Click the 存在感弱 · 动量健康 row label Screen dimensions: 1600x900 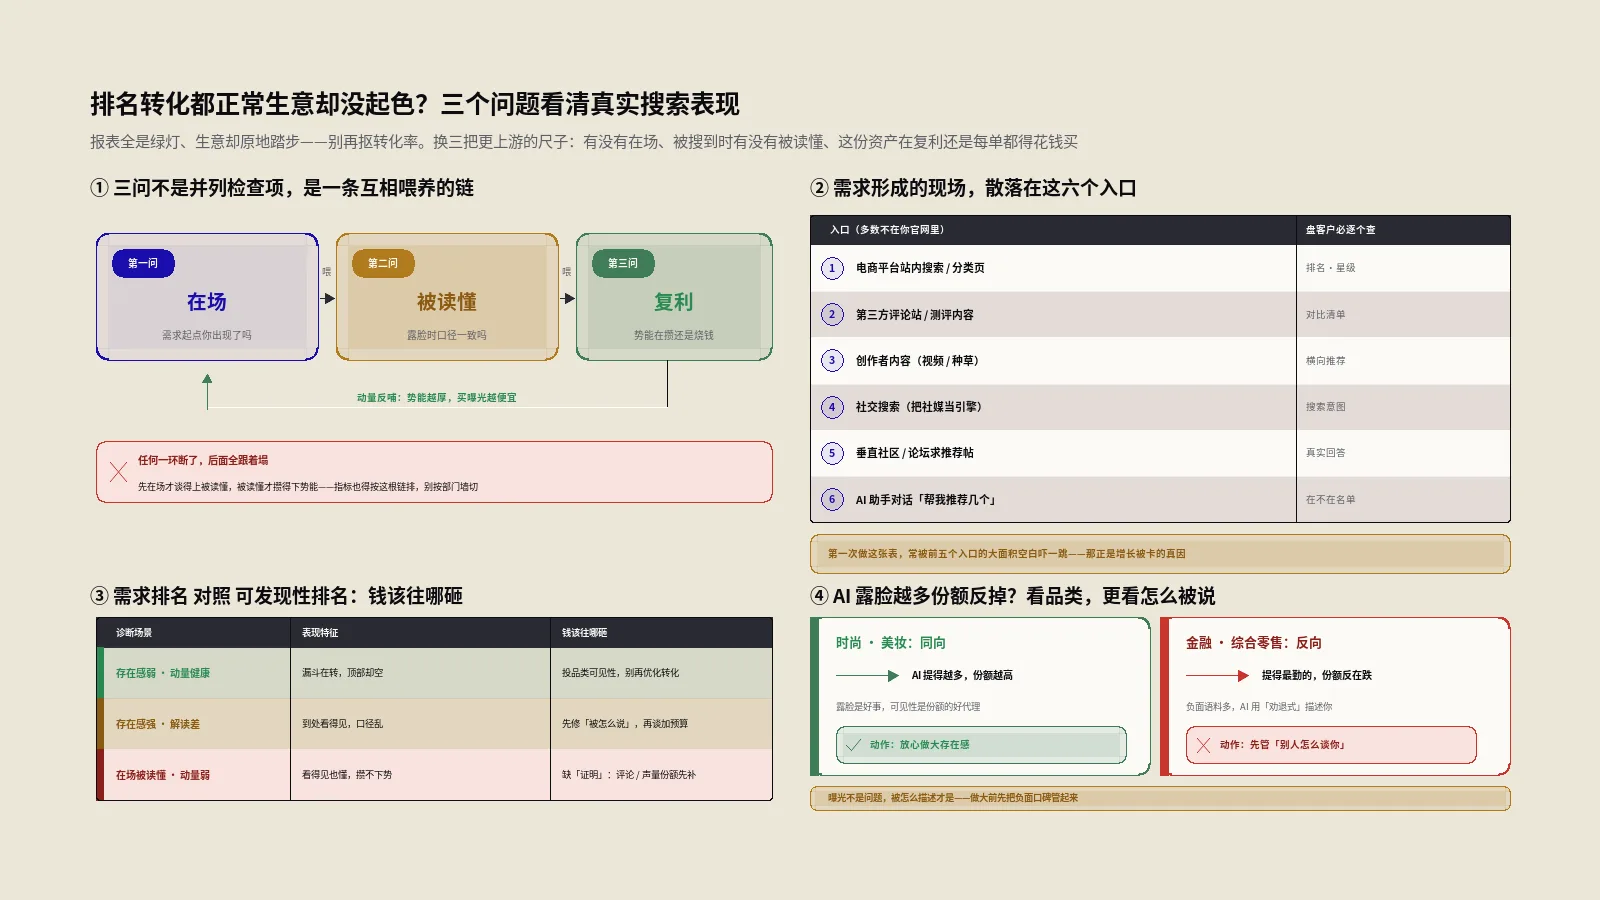pyautogui.click(x=163, y=673)
